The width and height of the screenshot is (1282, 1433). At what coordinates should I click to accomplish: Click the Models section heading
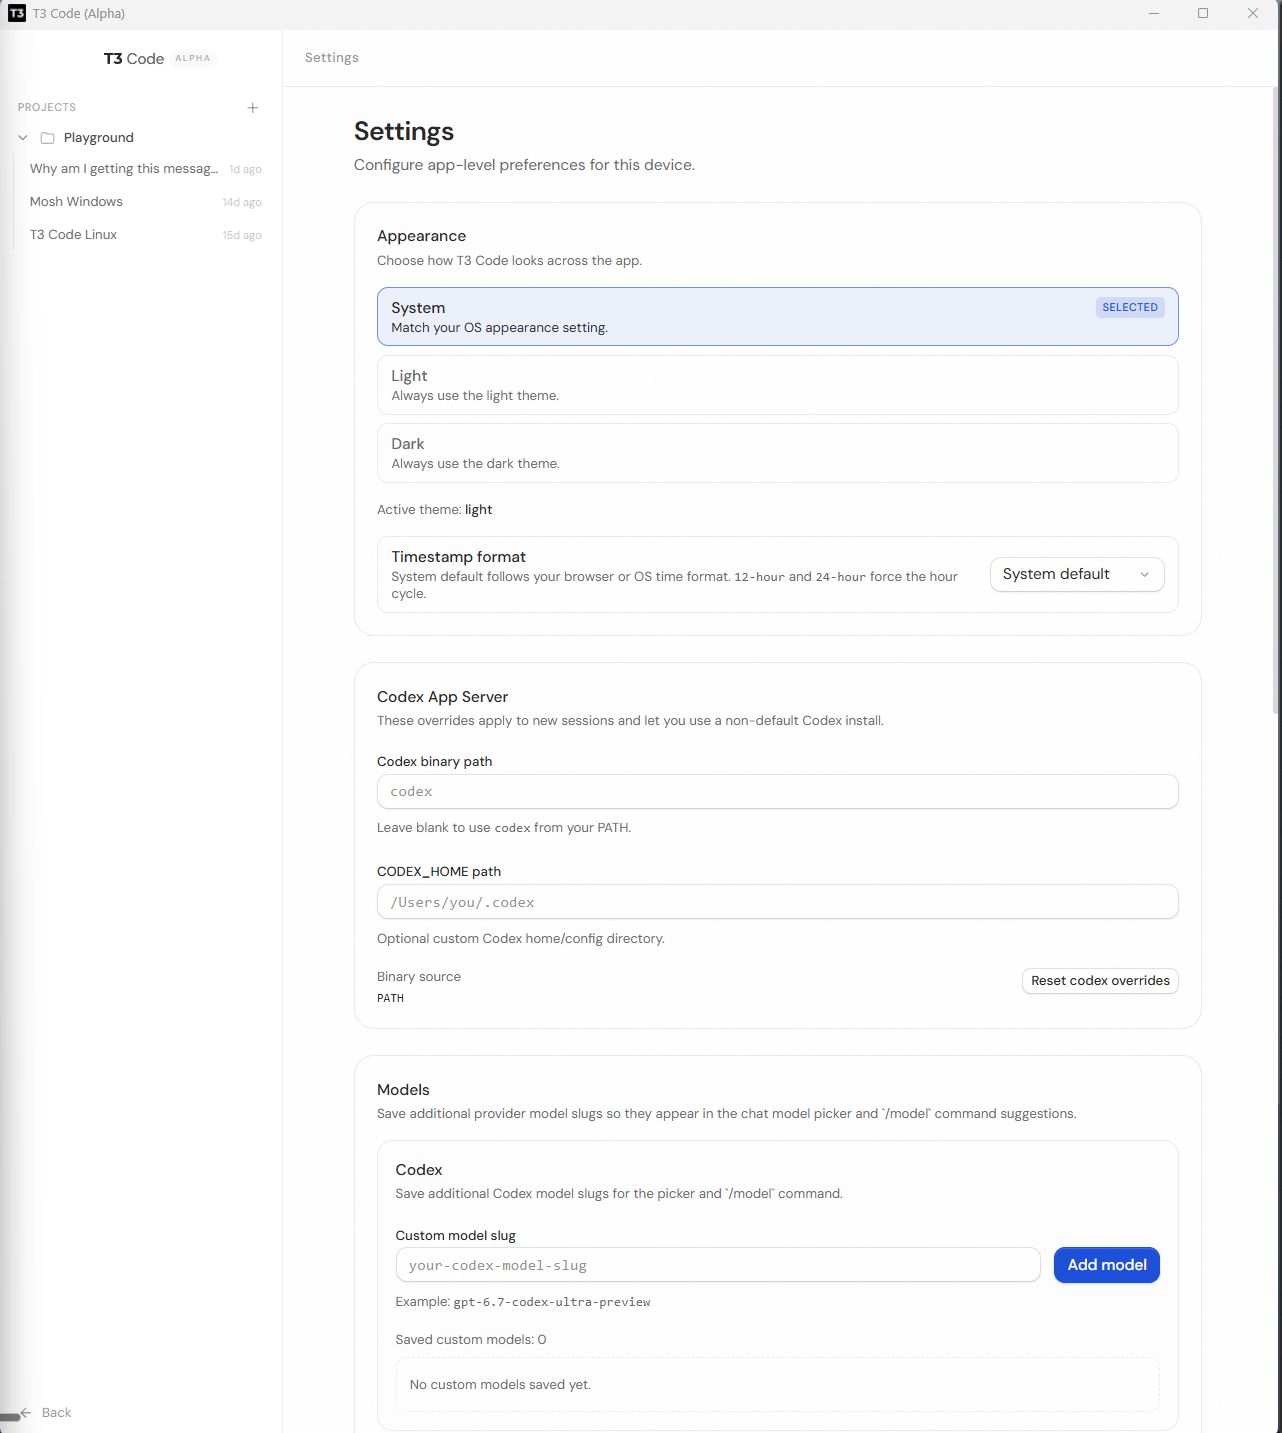[403, 1090]
